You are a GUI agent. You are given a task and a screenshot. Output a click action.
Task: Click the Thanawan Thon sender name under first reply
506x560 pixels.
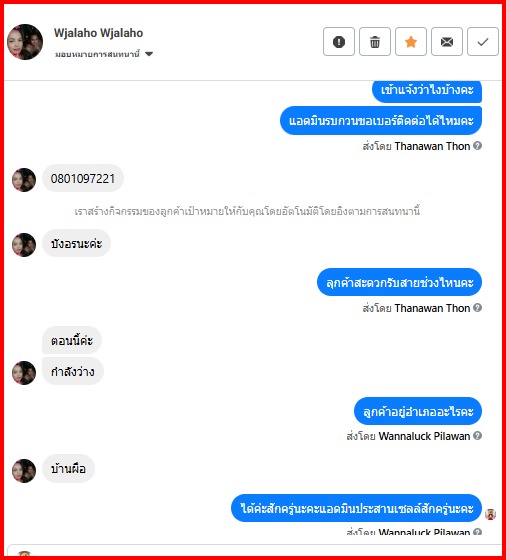432,146
